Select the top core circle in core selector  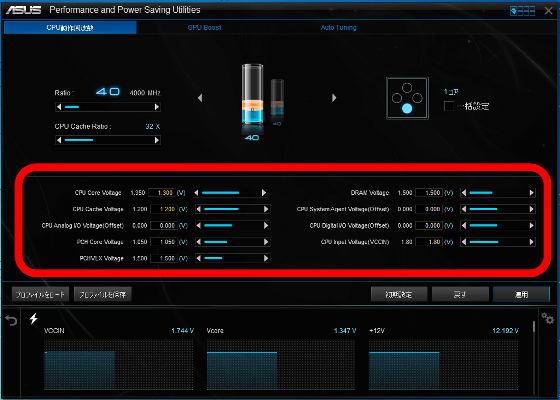[407, 88]
